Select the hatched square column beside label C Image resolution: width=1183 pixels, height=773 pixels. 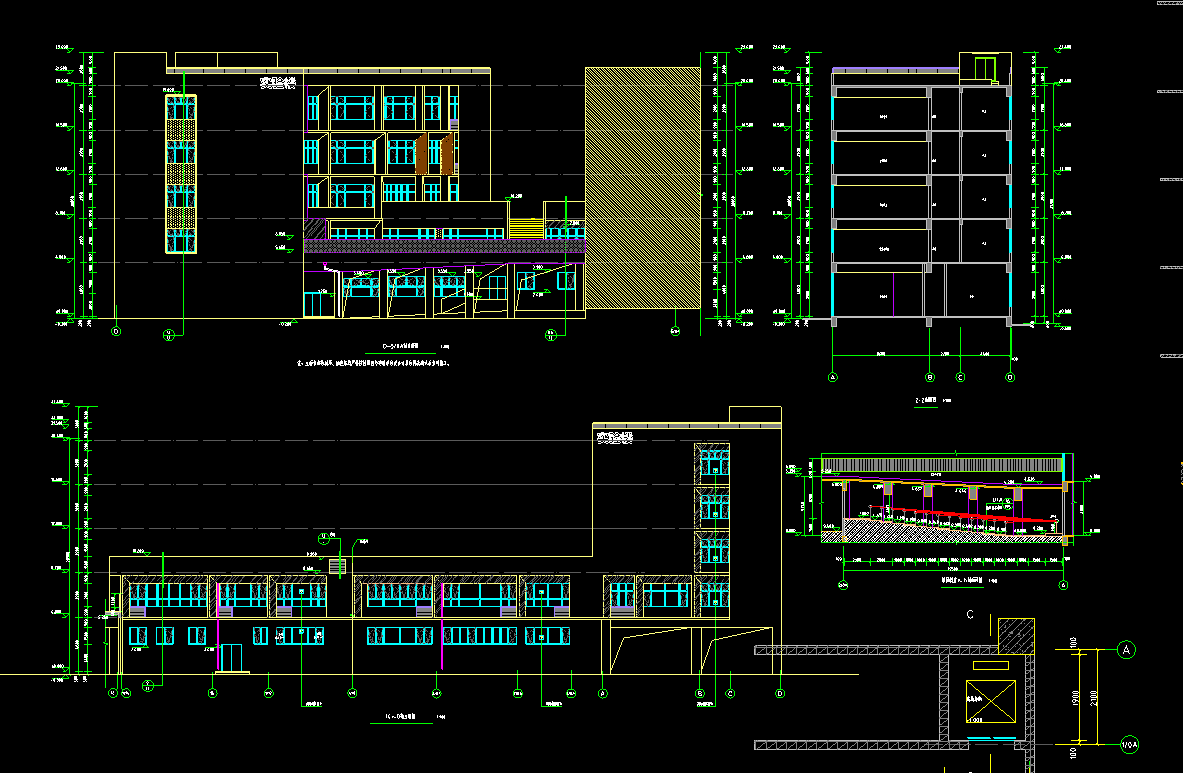click(1016, 636)
